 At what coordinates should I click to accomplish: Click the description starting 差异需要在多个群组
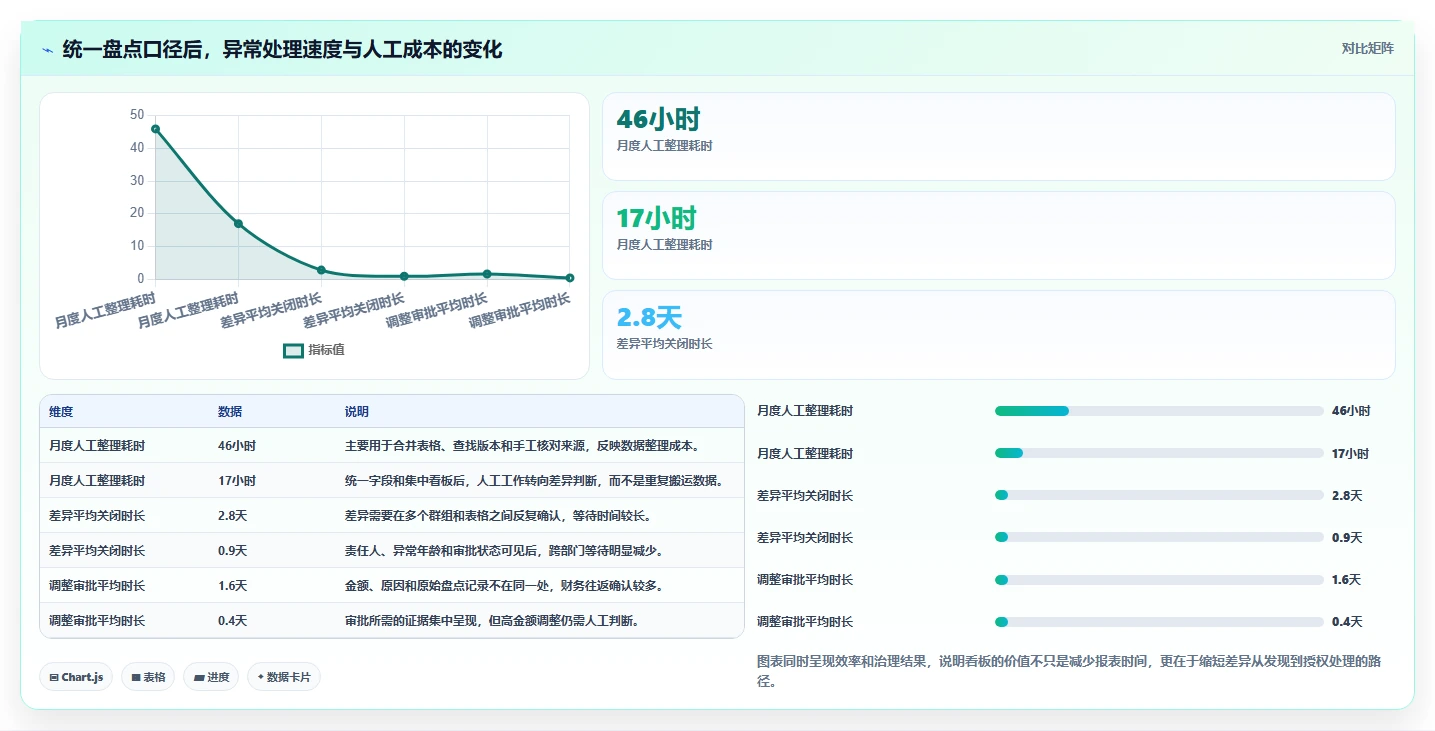tap(498, 516)
